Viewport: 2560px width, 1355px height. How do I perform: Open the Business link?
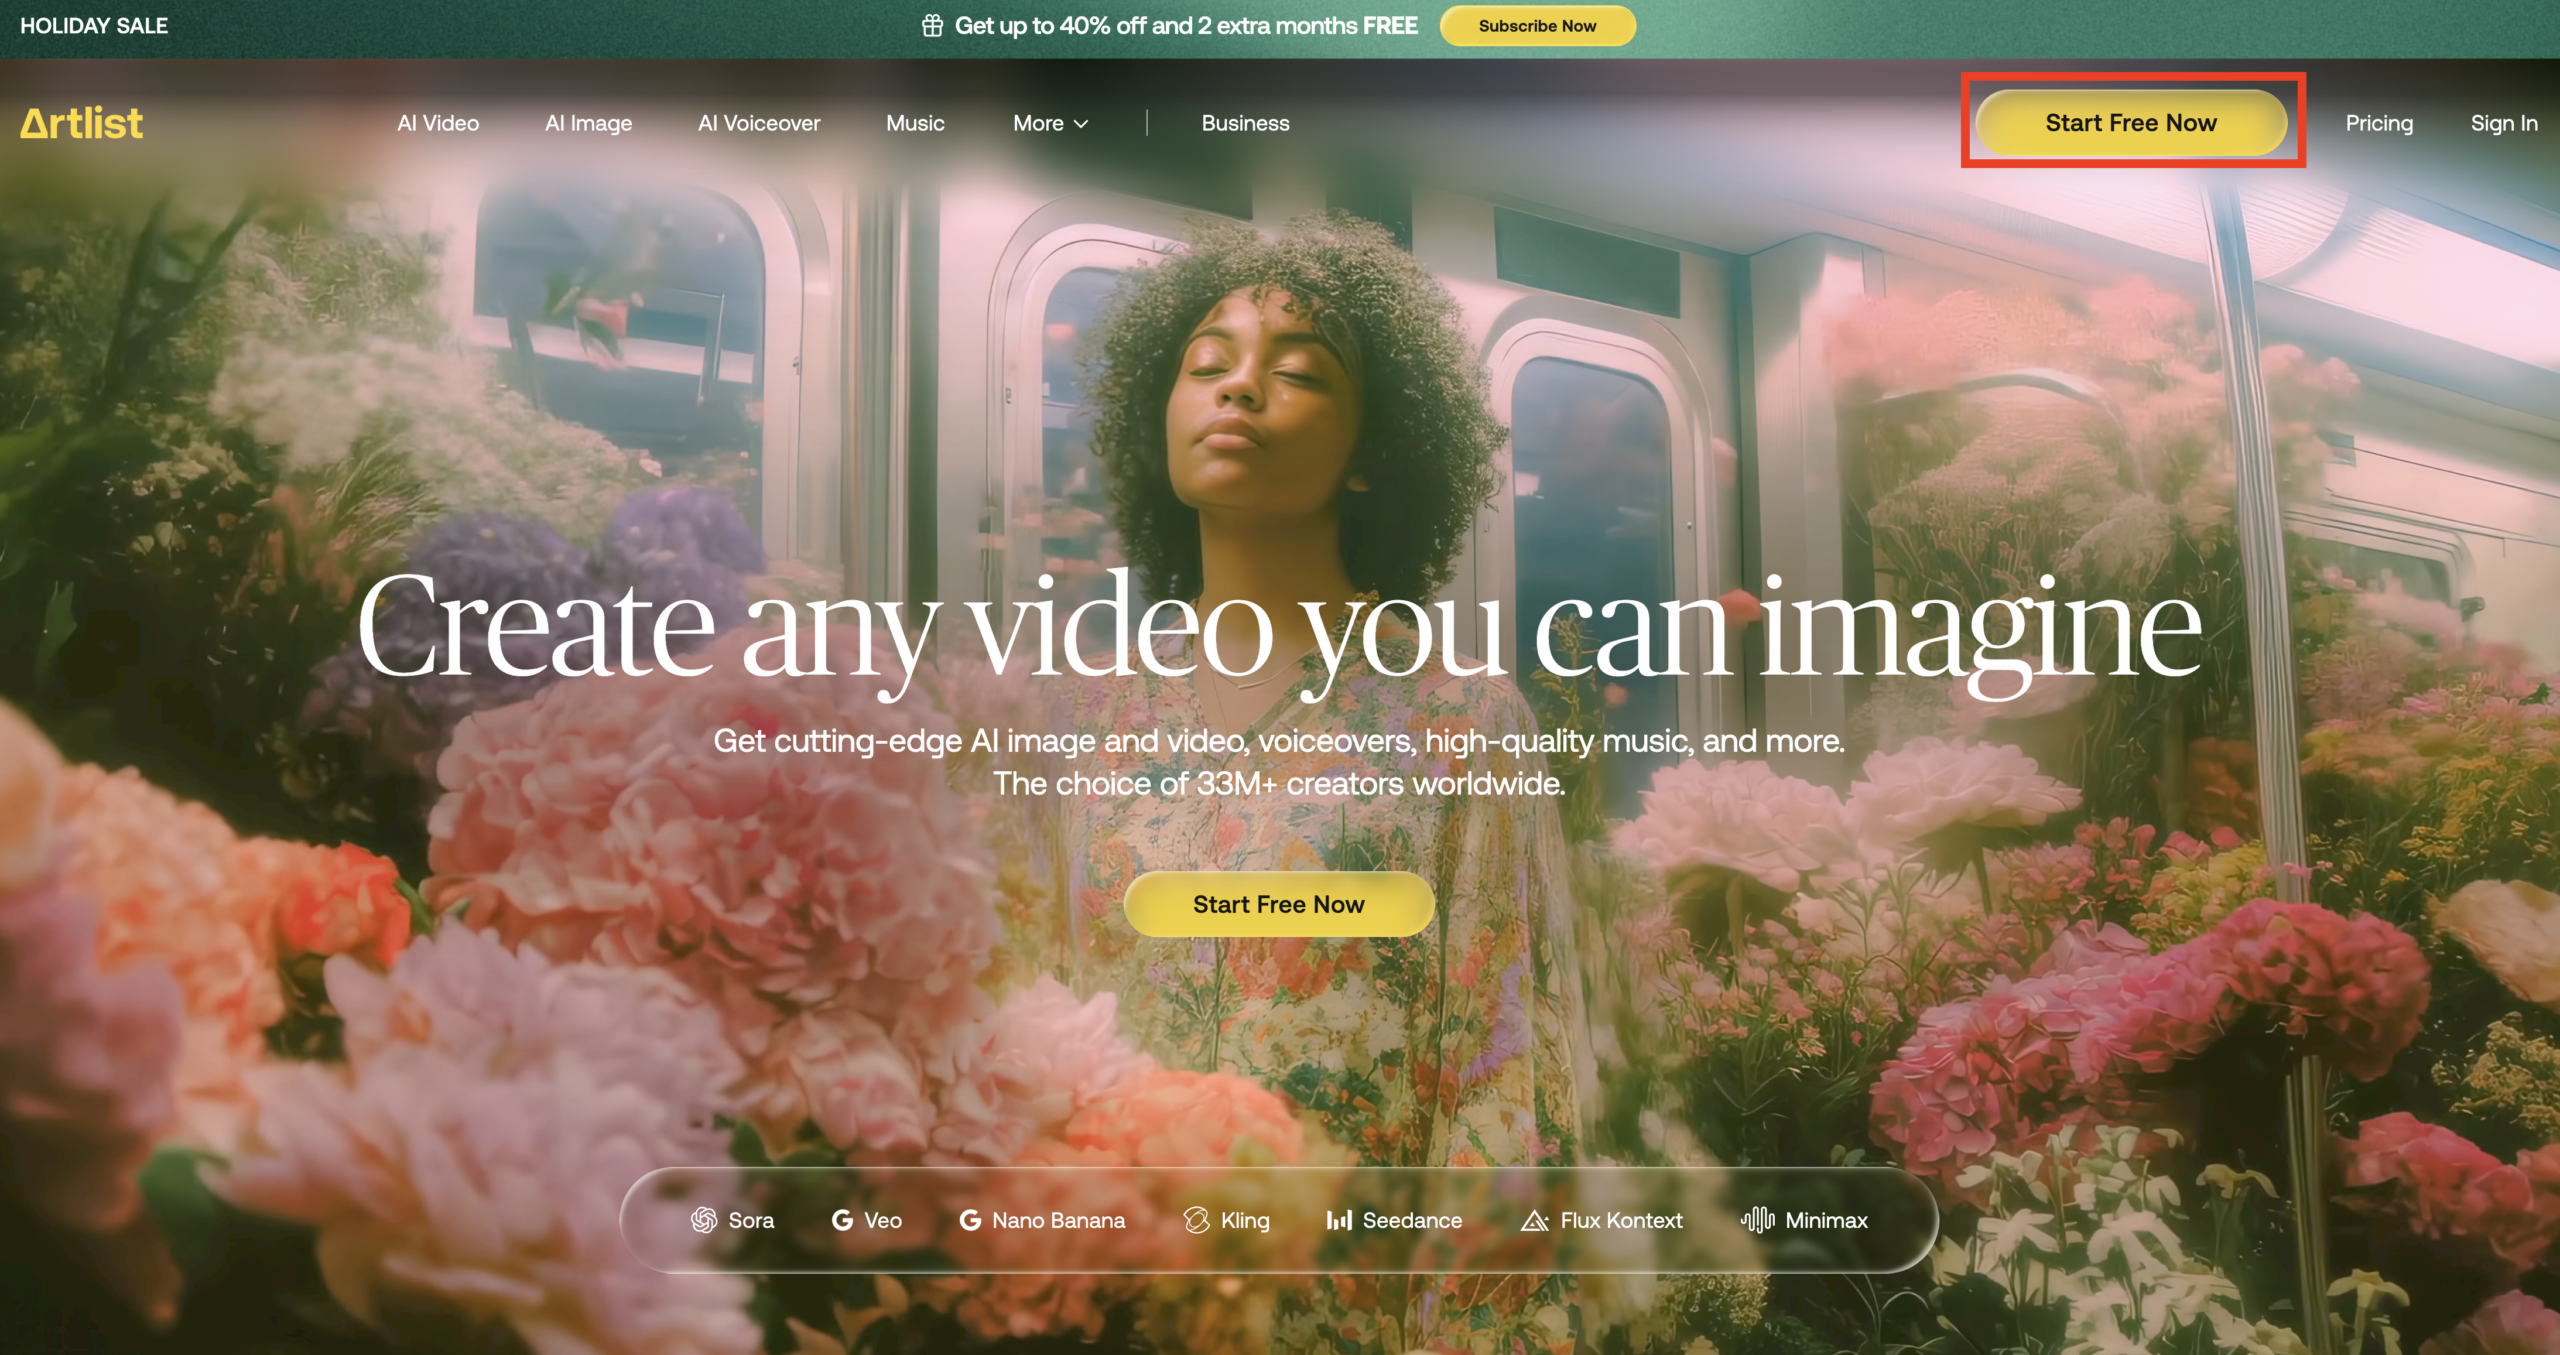click(1245, 123)
